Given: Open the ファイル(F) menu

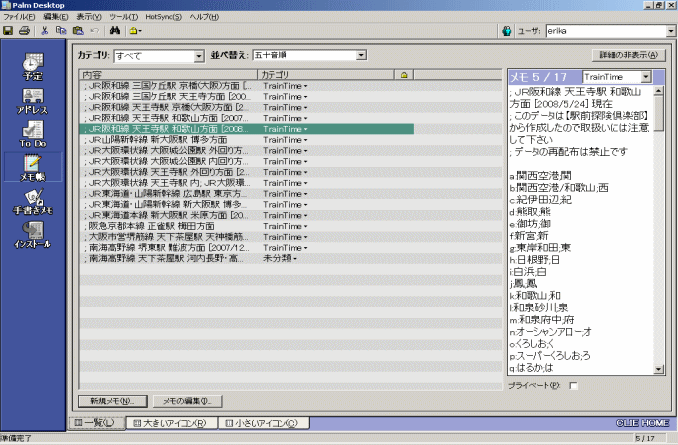Looking at the screenshot, I should click(x=19, y=17).
